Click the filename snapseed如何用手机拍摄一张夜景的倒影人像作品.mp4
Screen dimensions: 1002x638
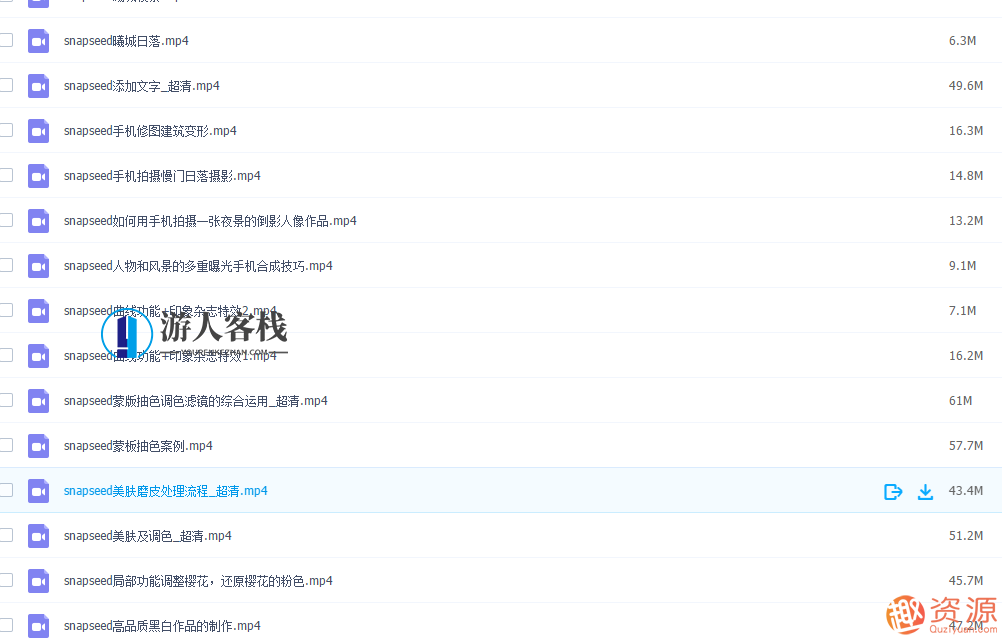click(209, 221)
